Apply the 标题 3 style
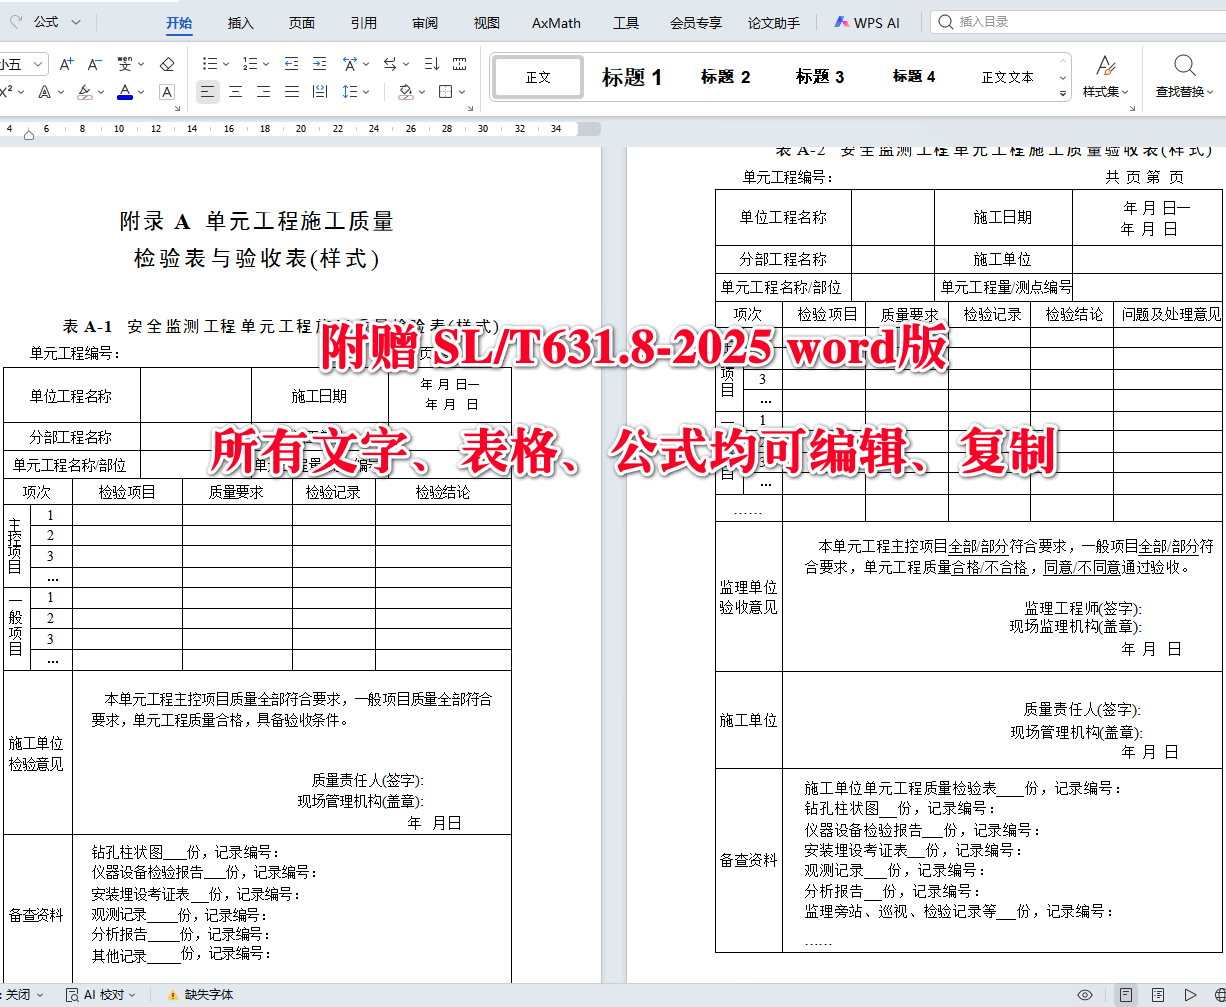 click(x=820, y=77)
